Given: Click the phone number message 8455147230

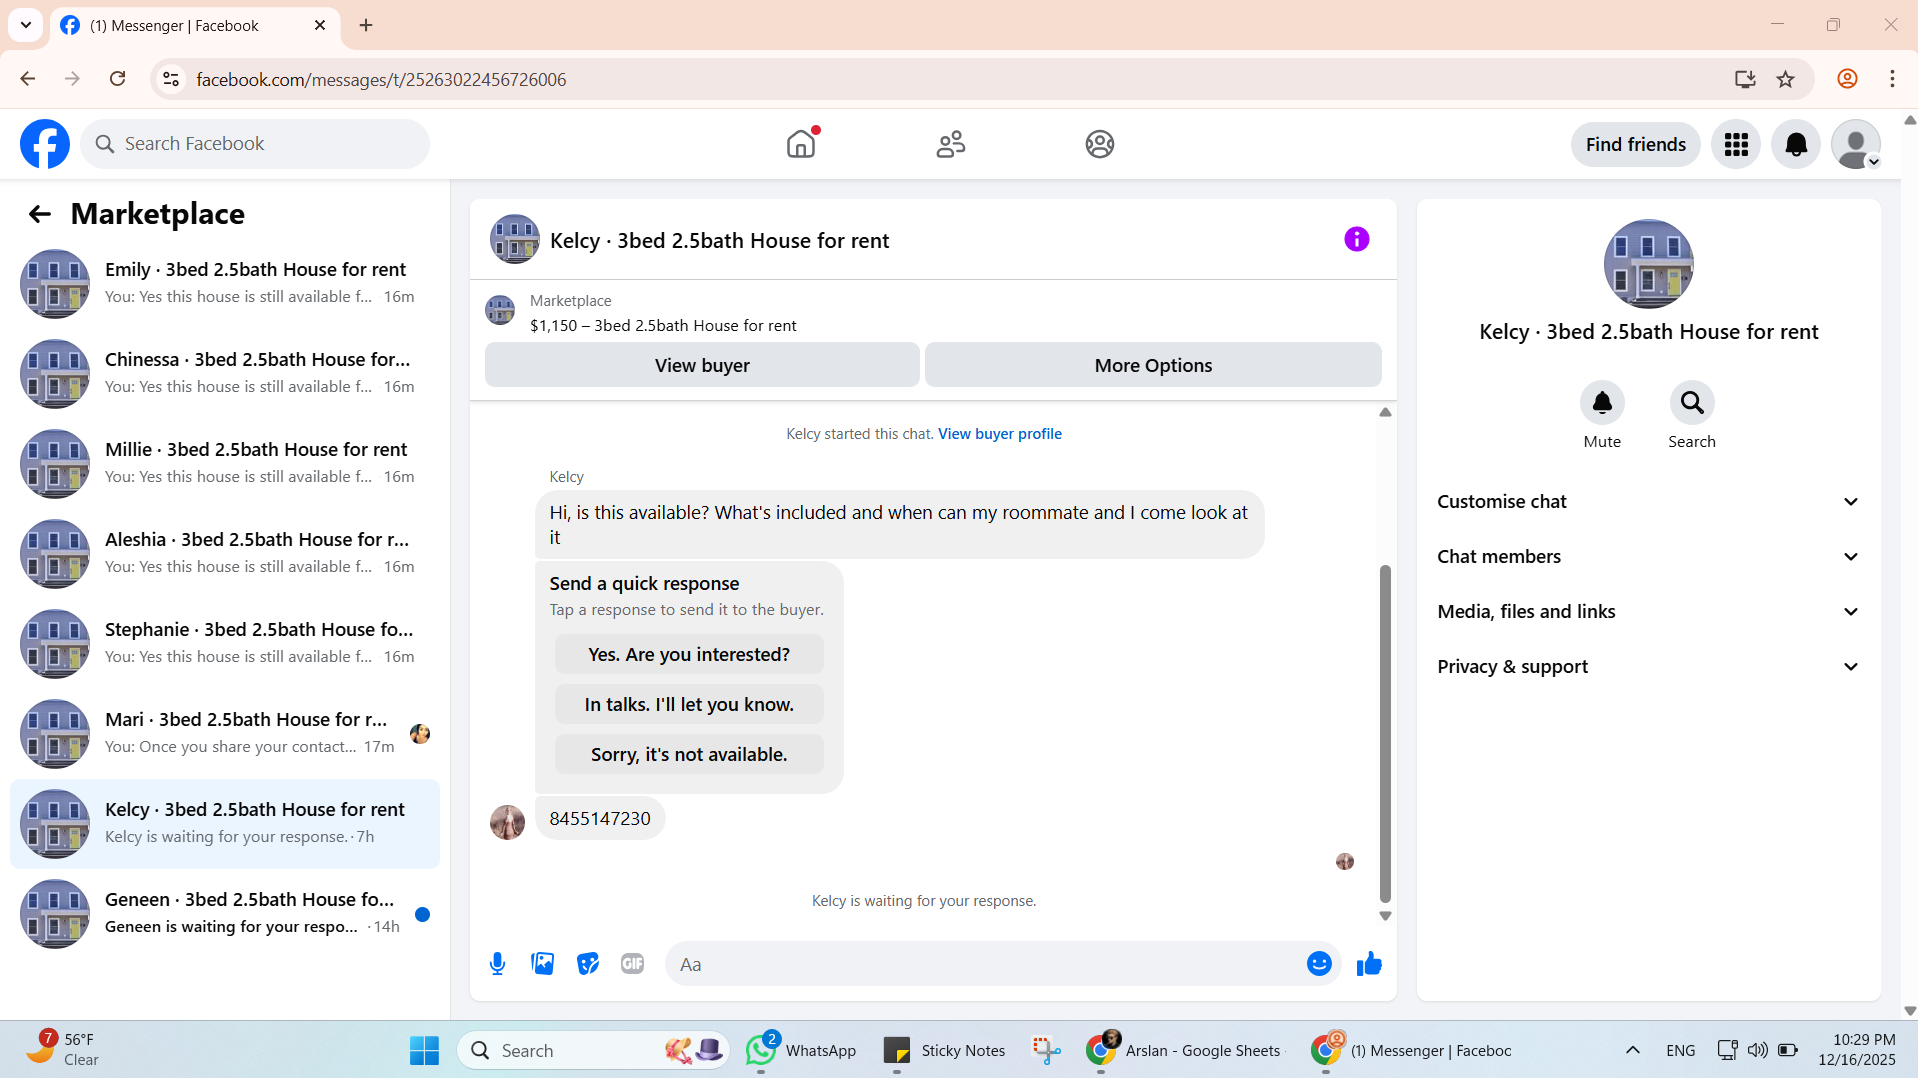Looking at the screenshot, I should pos(600,819).
